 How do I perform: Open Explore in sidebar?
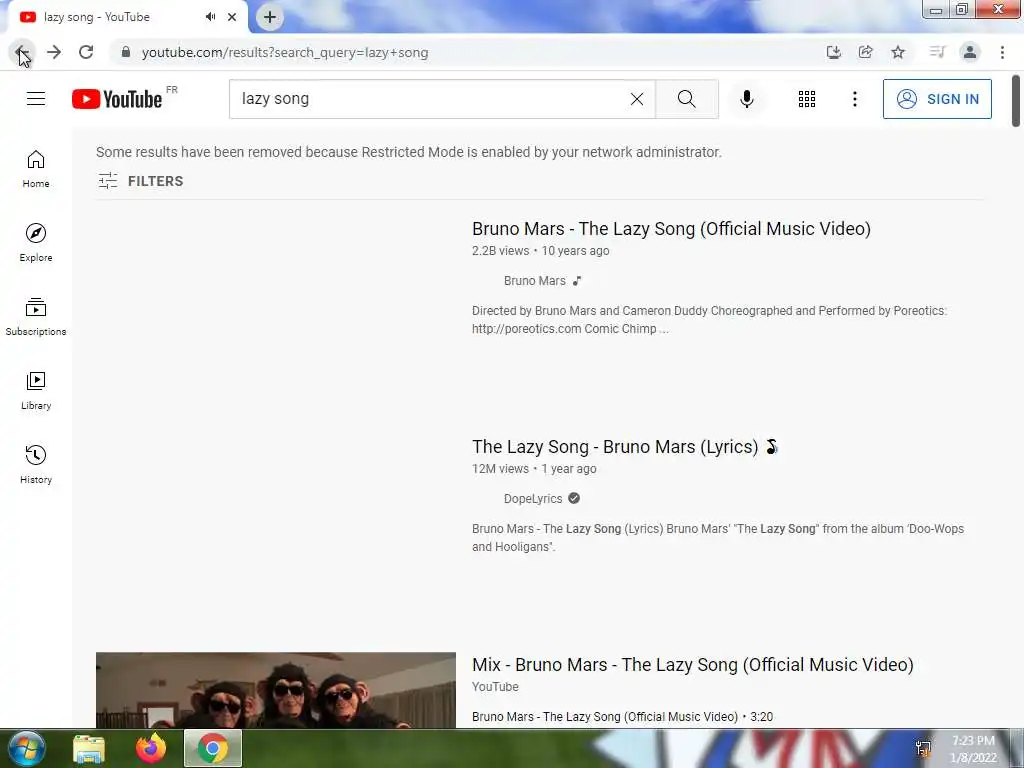pos(36,243)
